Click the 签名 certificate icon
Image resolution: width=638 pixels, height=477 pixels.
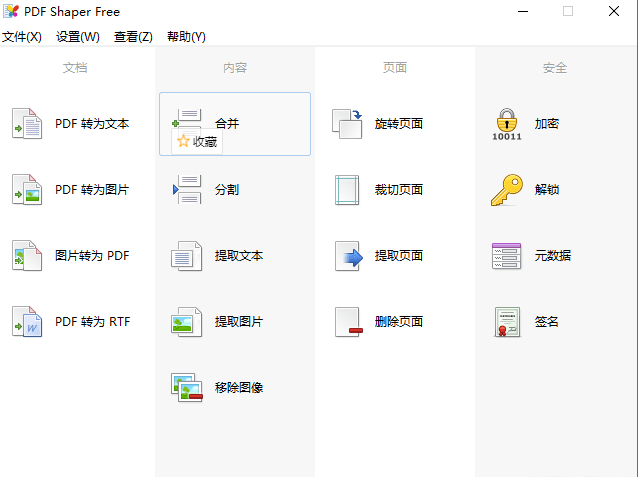[507, 322]
